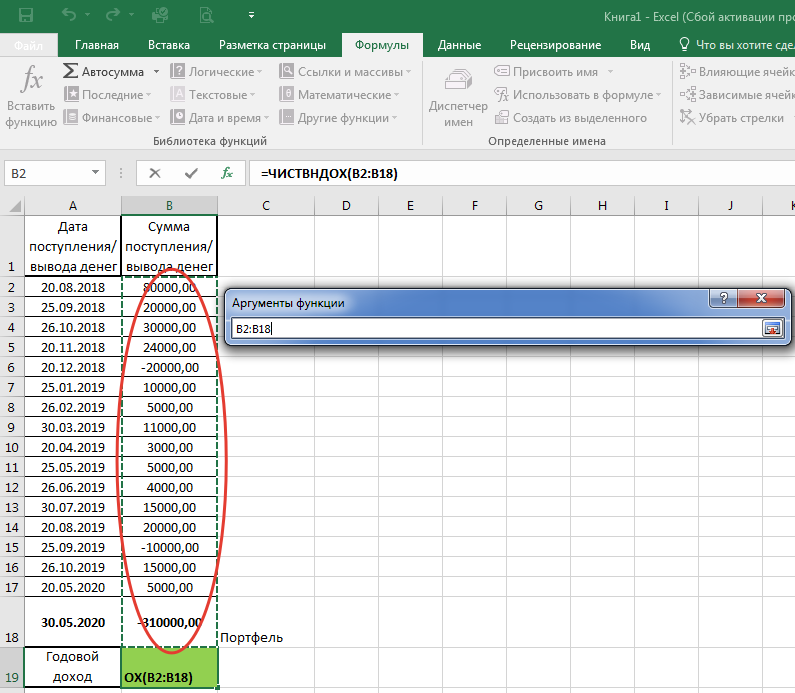This screenshot has width=795, height=693.
Task: Click cell with value 11000,00
Action: tap(169, 427)
